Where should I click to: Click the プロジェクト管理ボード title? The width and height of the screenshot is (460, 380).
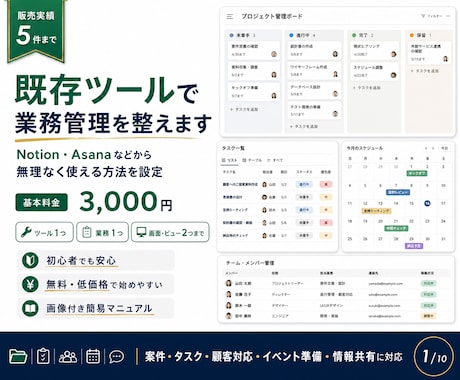click(272, 16)
